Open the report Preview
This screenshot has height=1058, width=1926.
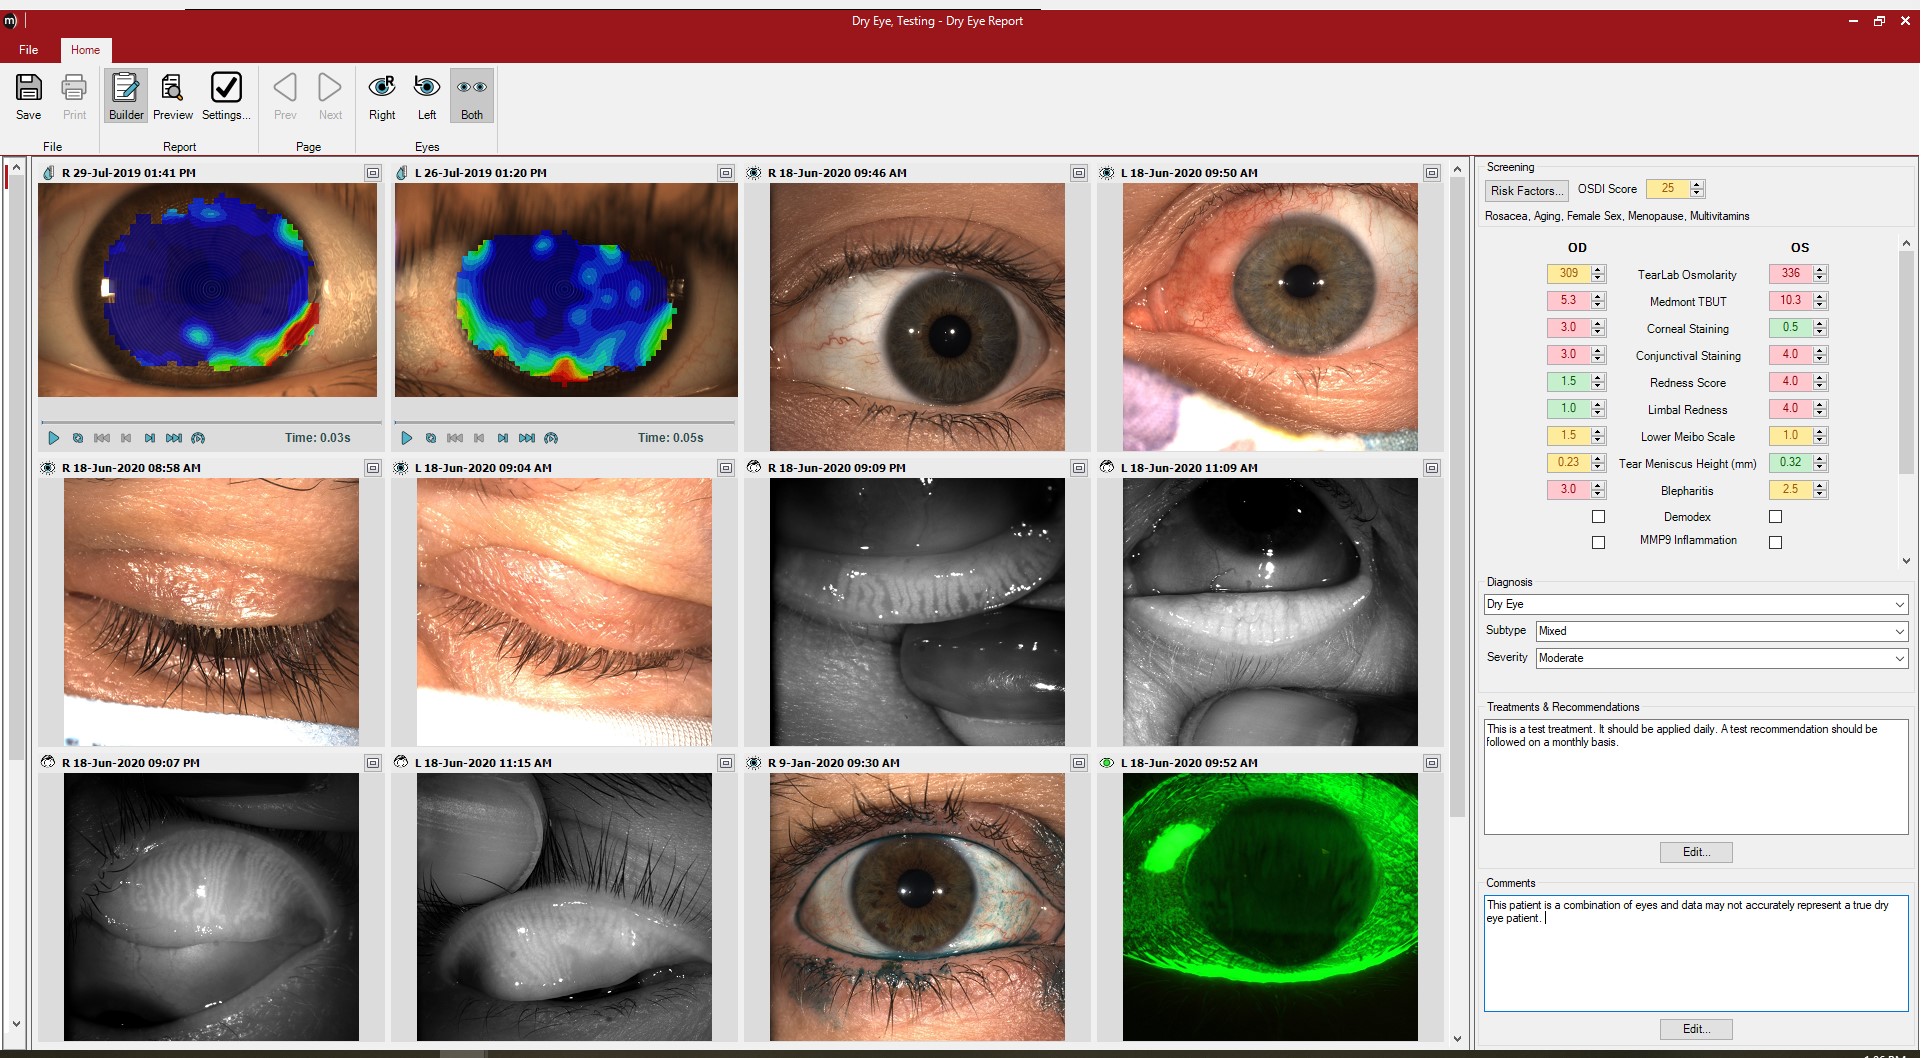[173, 96]
